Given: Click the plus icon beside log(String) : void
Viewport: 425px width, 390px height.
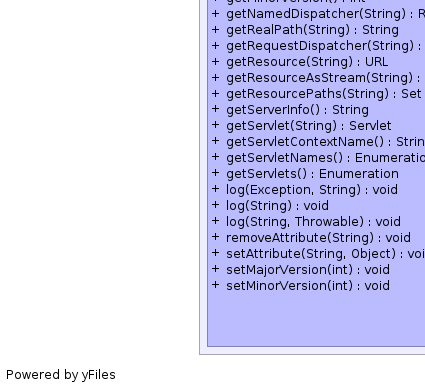Looking at the screenshot, I should pos(216,205).
